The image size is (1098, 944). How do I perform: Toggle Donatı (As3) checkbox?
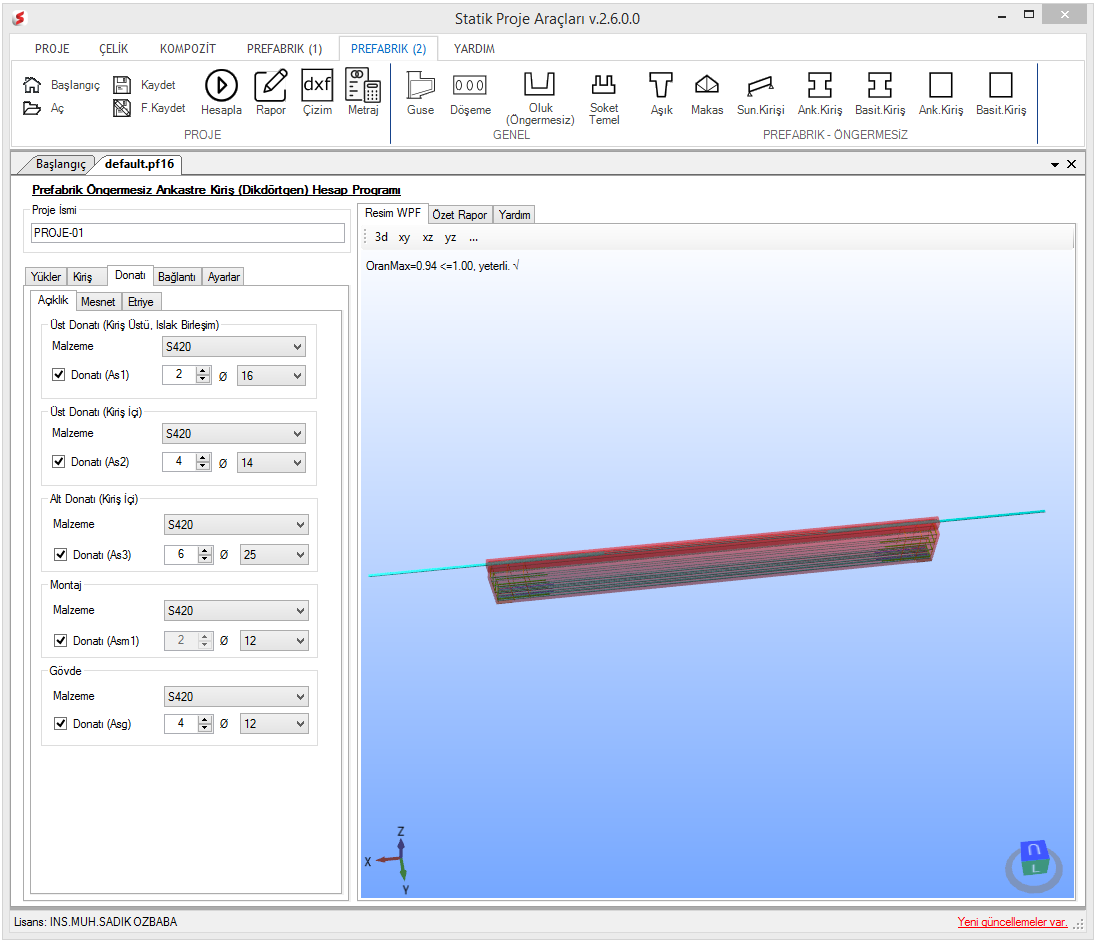[x=61, y=555]
